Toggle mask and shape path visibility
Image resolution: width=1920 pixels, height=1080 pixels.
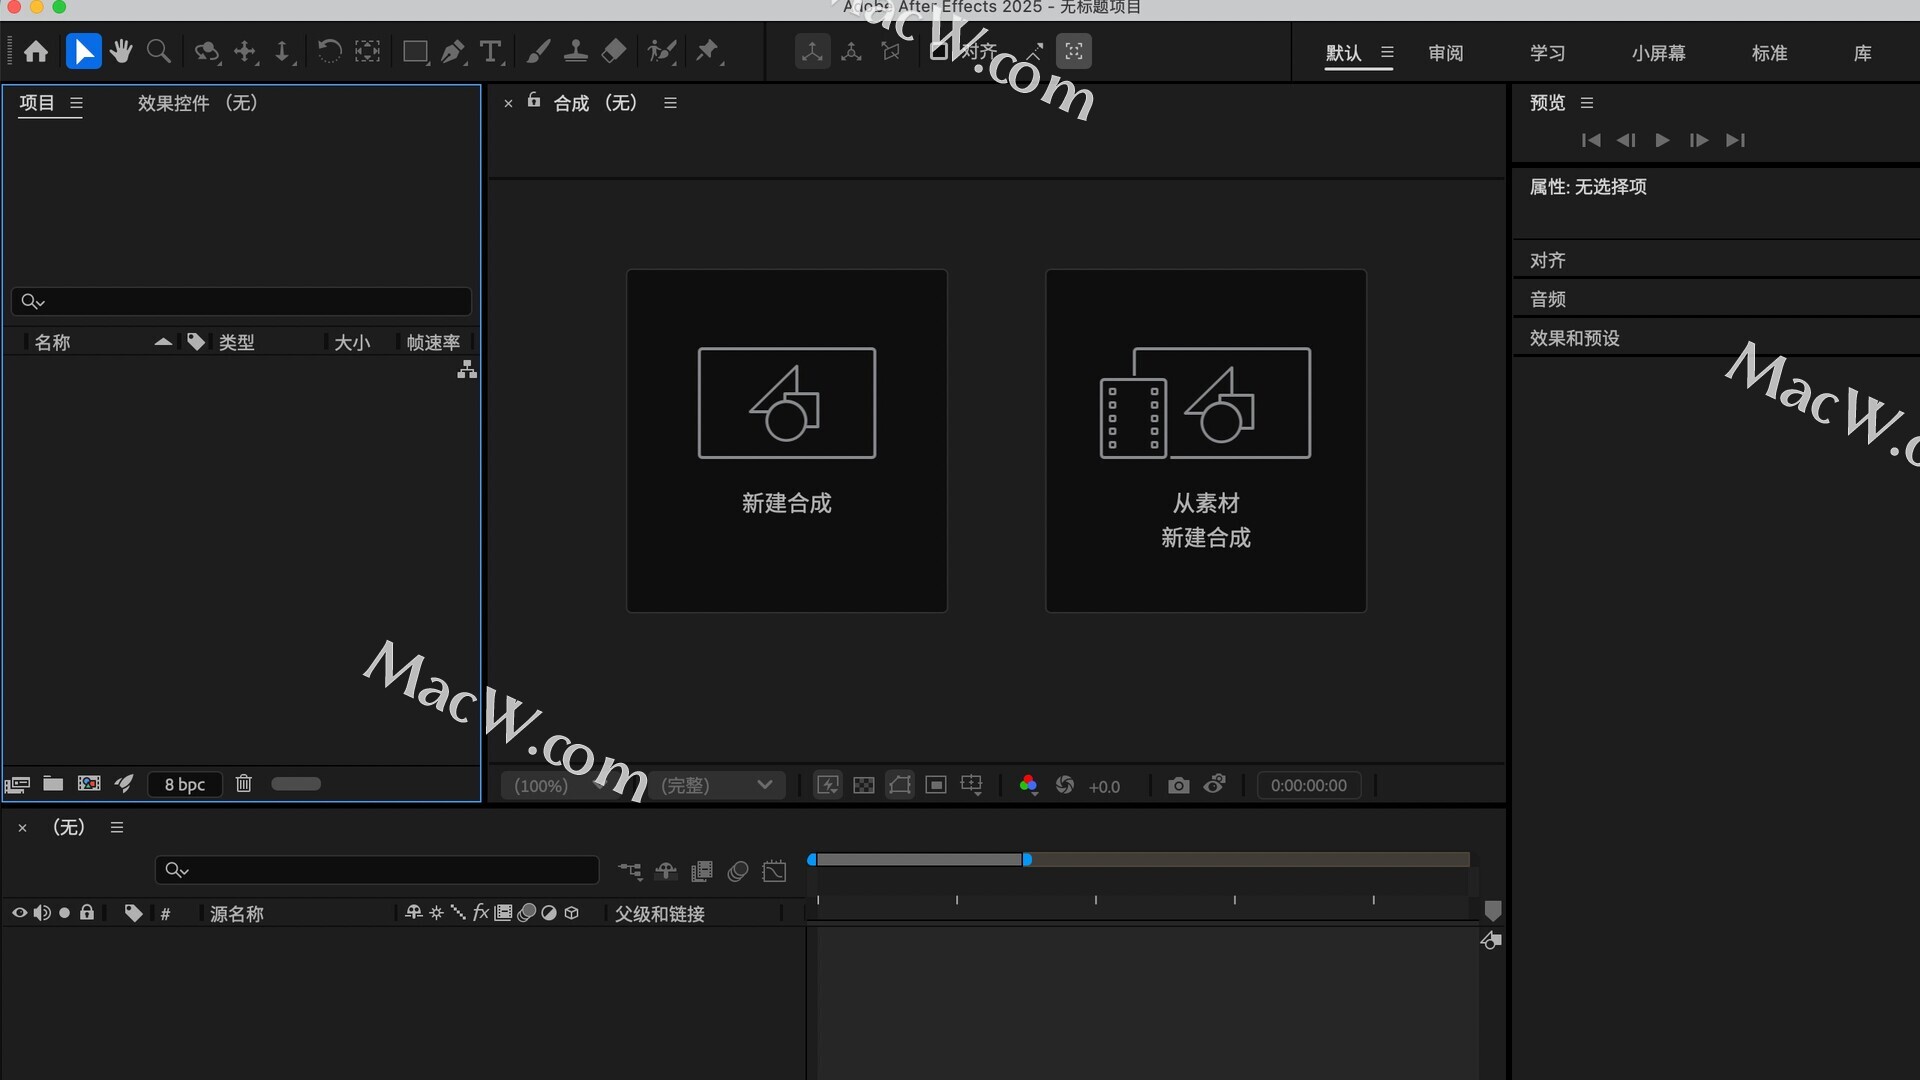[900, 786]
